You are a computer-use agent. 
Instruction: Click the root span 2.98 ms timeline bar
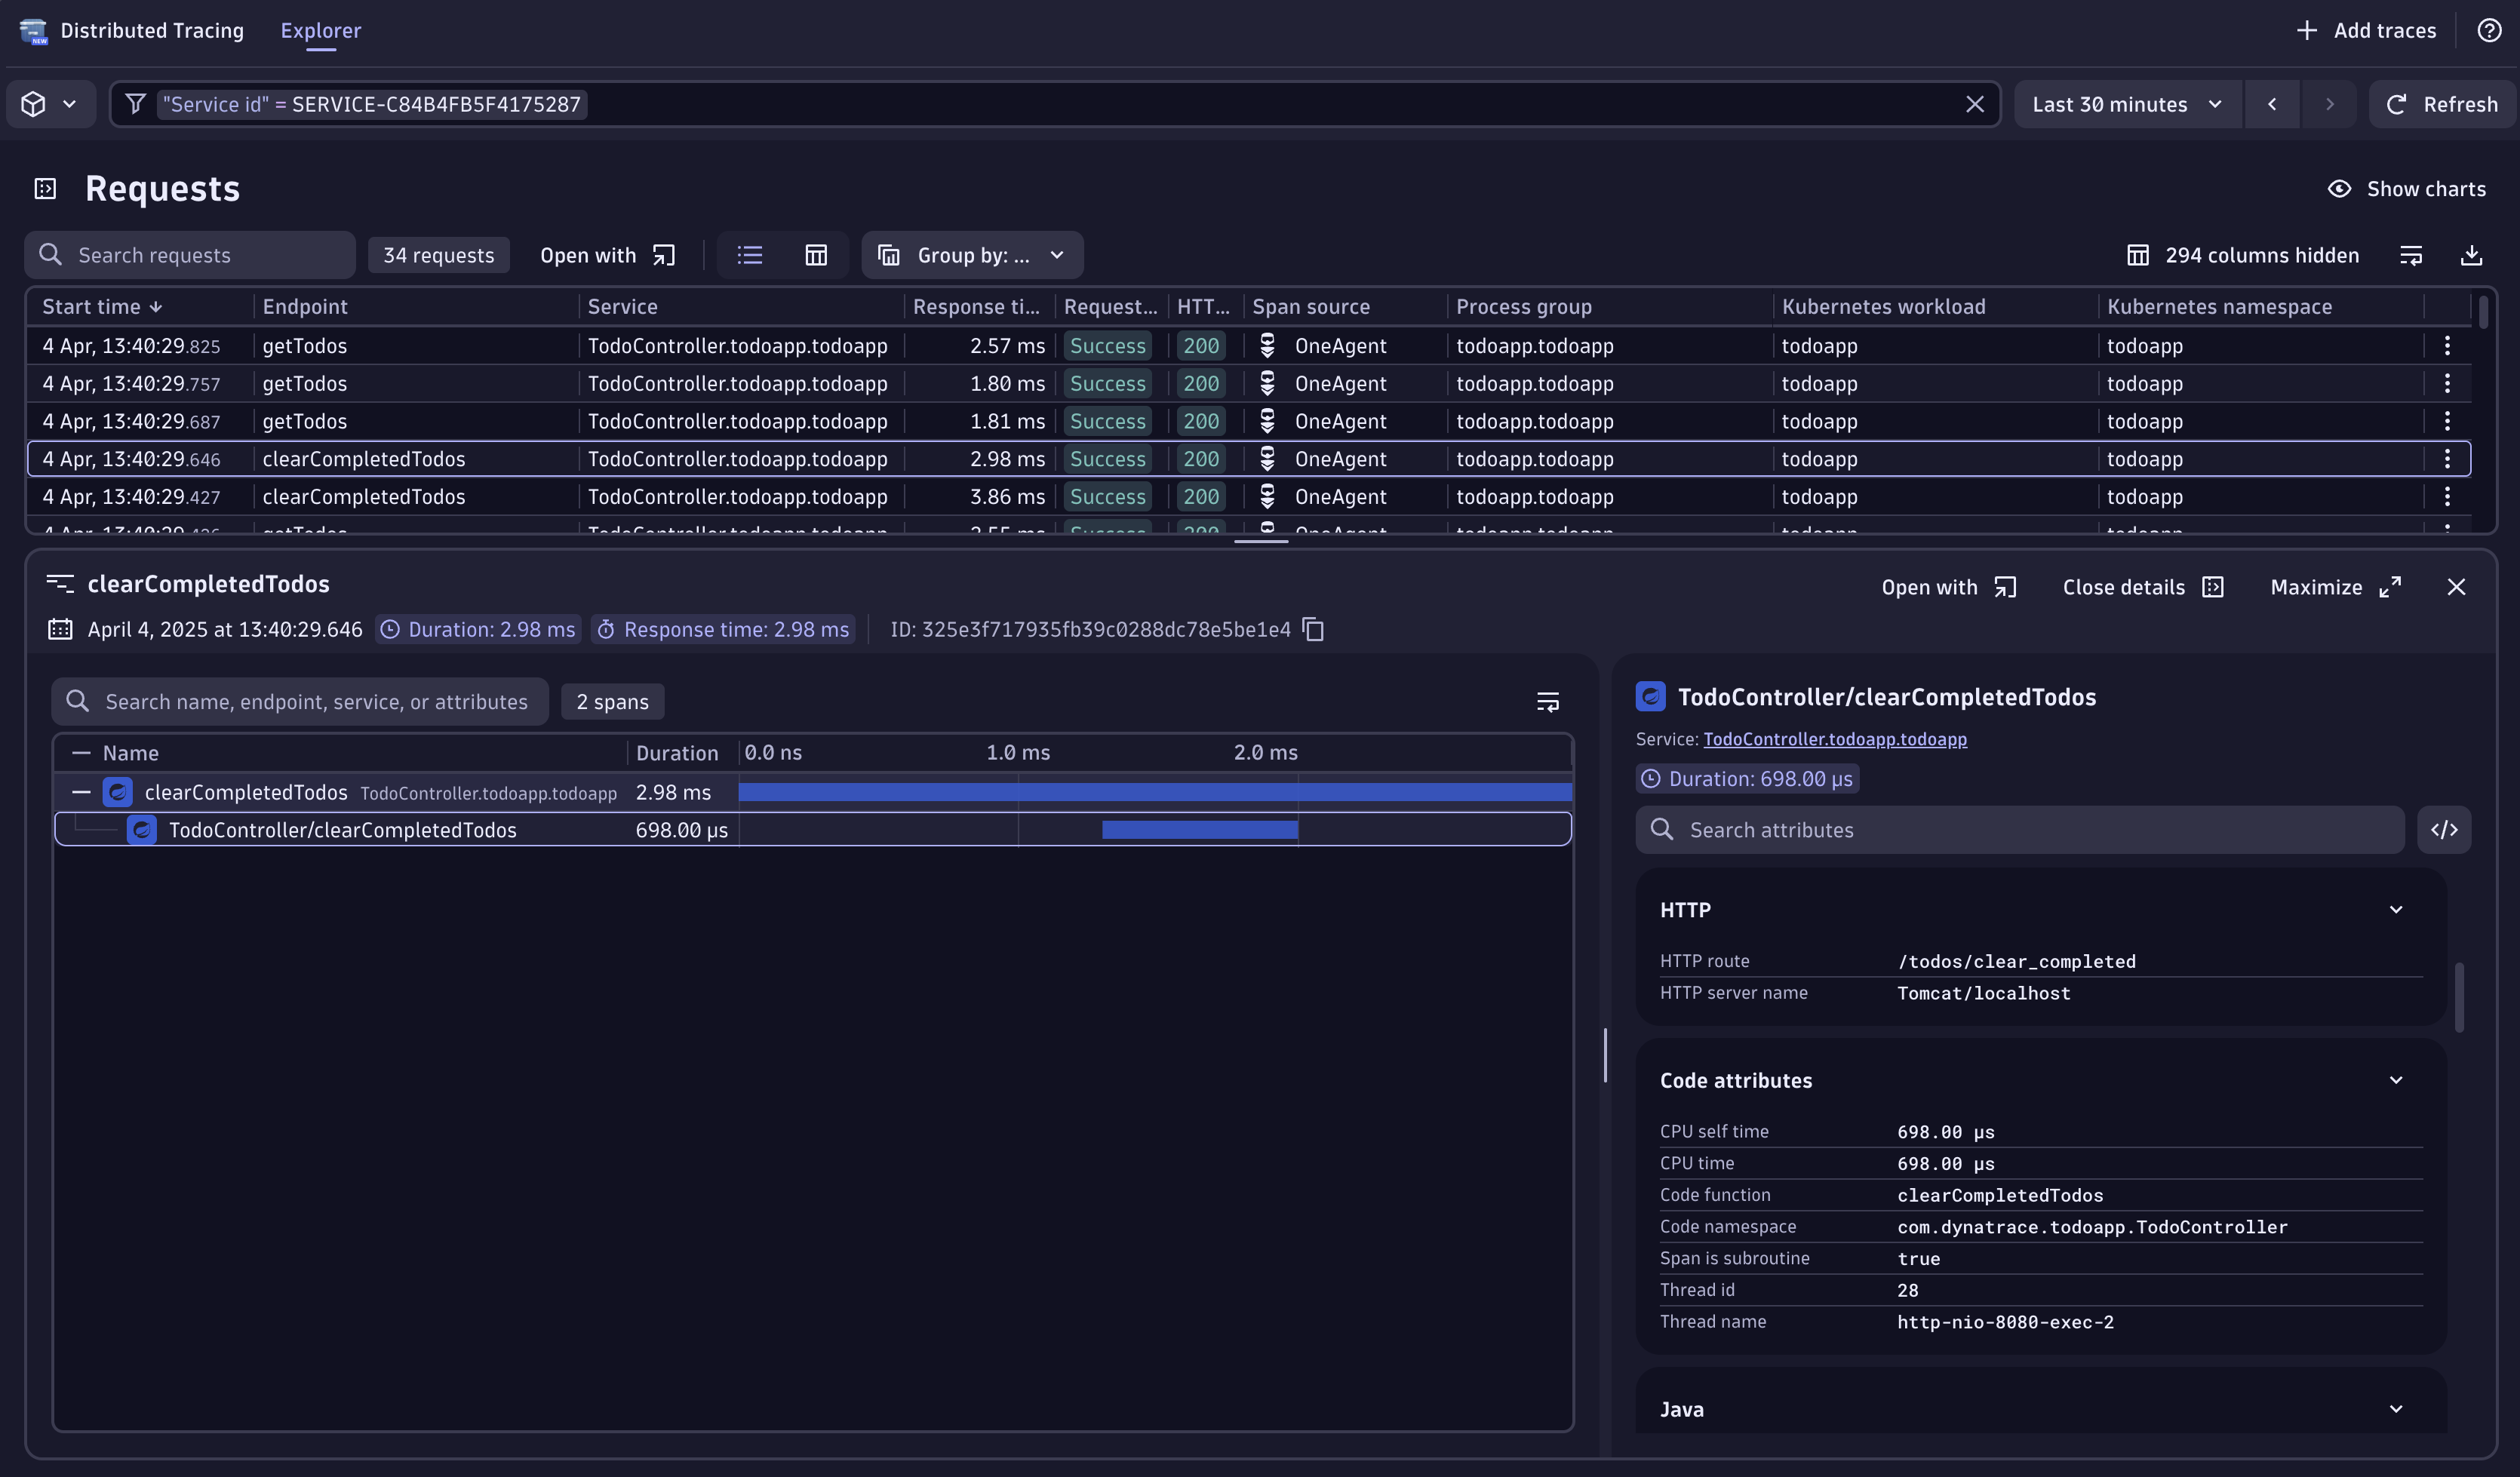1155,793
